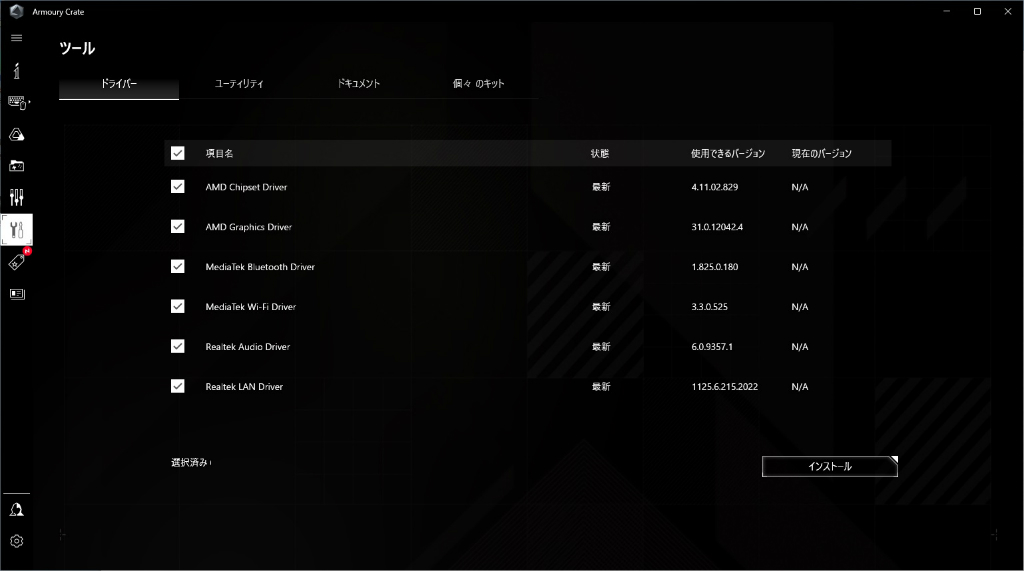Click version 4.11.02.829 of AMD Chipset Driver
This screenshot has width=1024, height=571.
pyautogui.click(x=714, y=187)
